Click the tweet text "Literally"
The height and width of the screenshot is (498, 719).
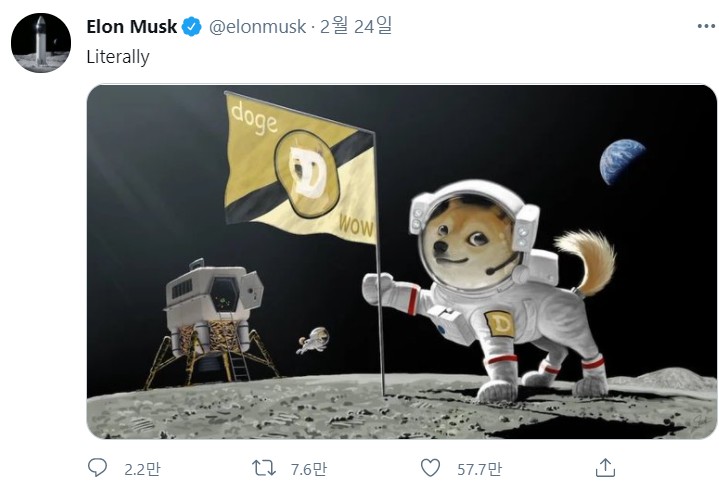[118, 57]
